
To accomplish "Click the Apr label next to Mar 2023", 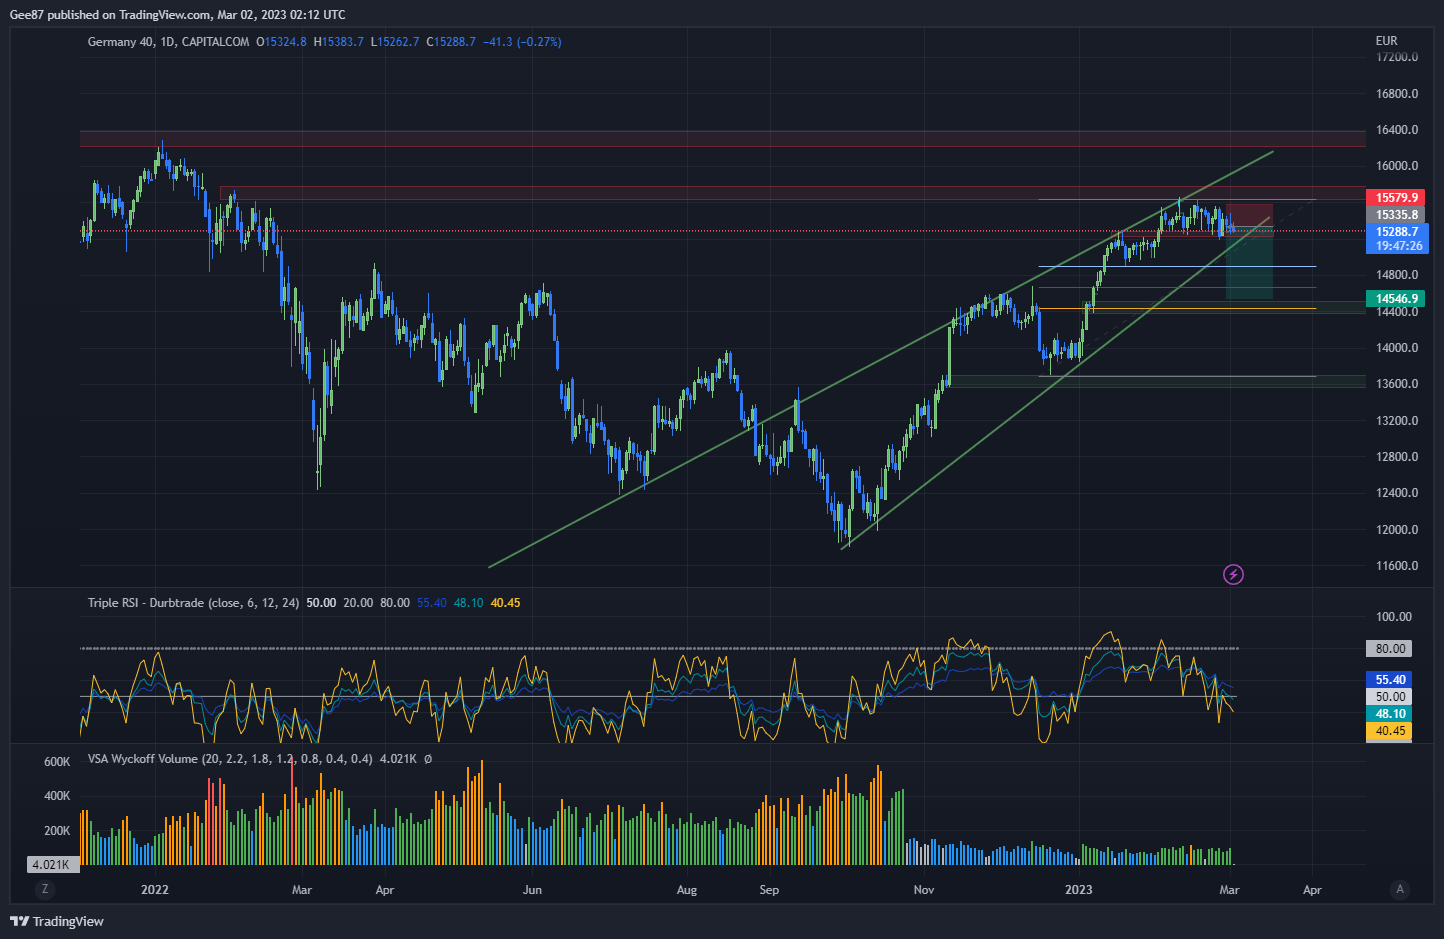I will coord(1312,889).
